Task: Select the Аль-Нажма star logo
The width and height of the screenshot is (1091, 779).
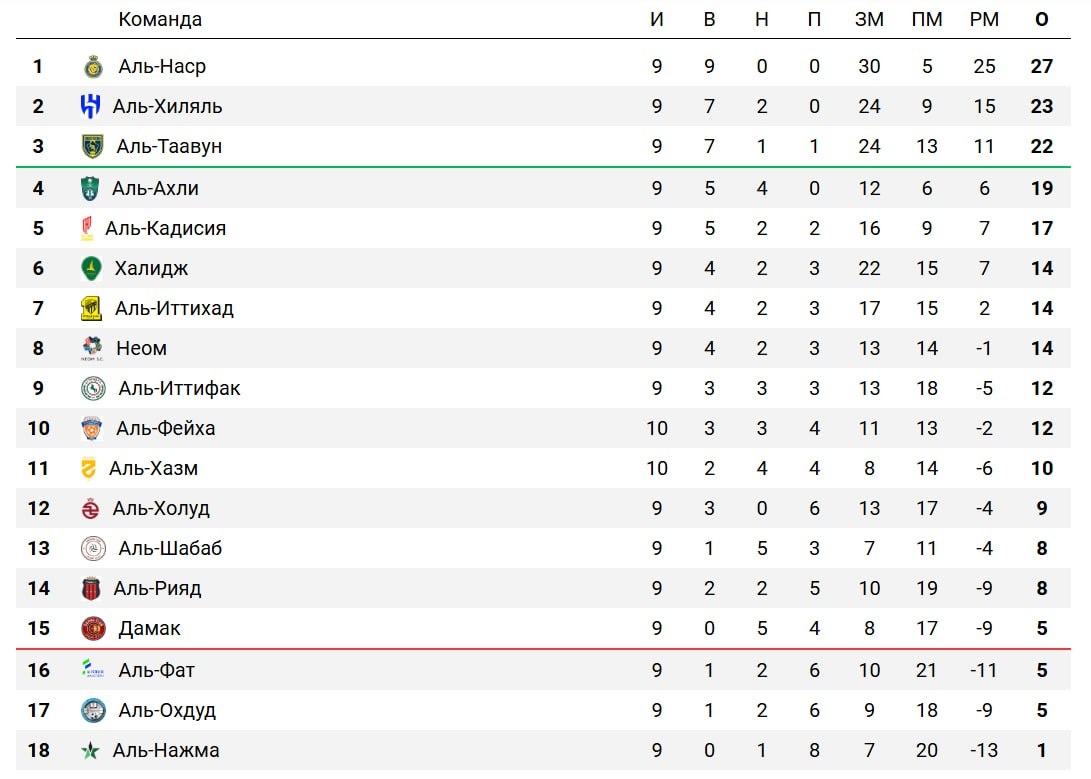Action: pos(90,750)
